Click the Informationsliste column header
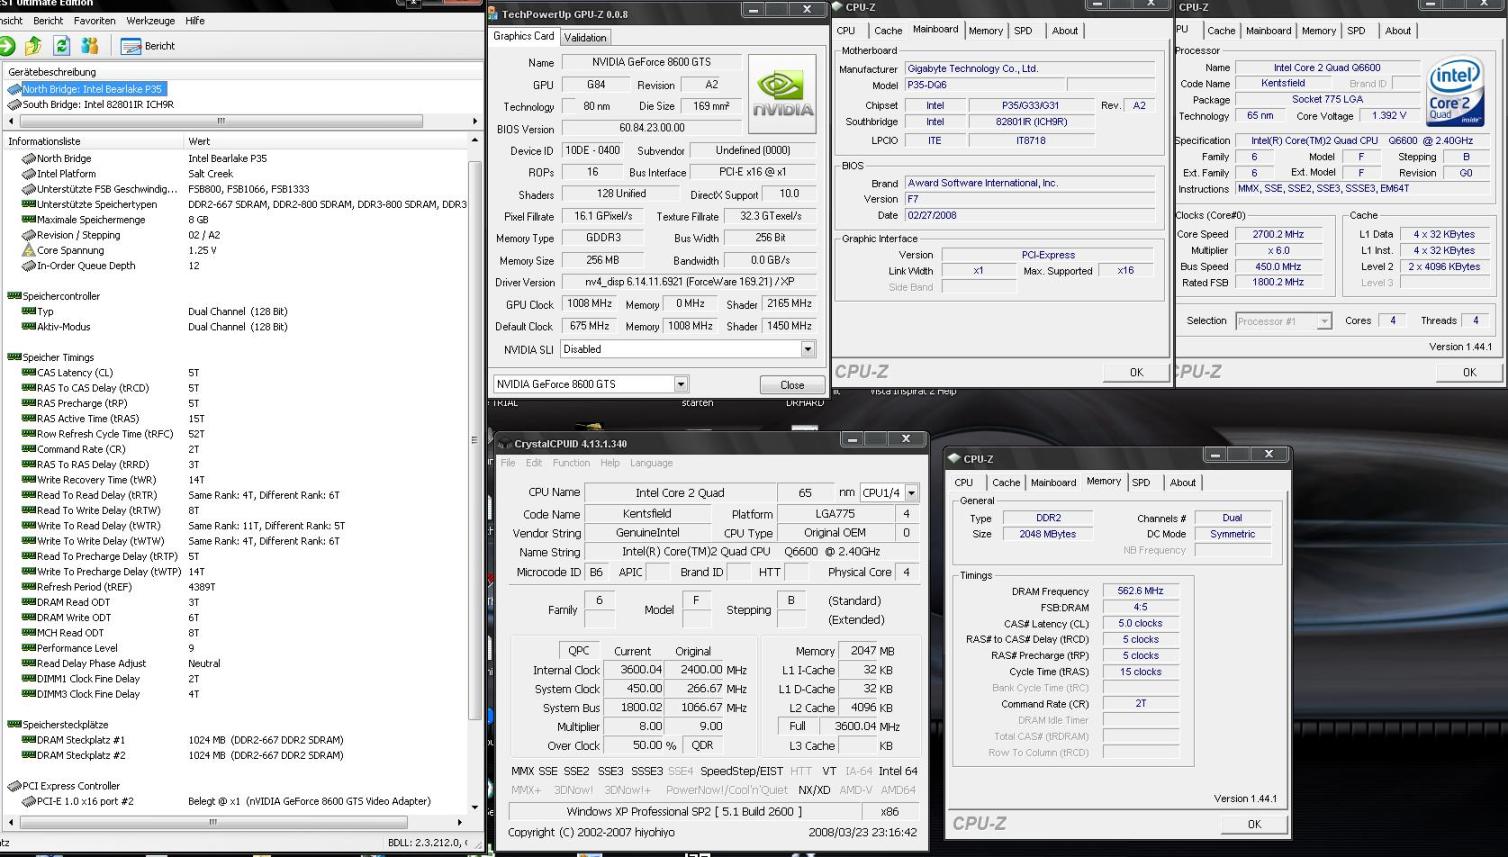The height and width of the screenshot is (857, 1508). point(93,141)
